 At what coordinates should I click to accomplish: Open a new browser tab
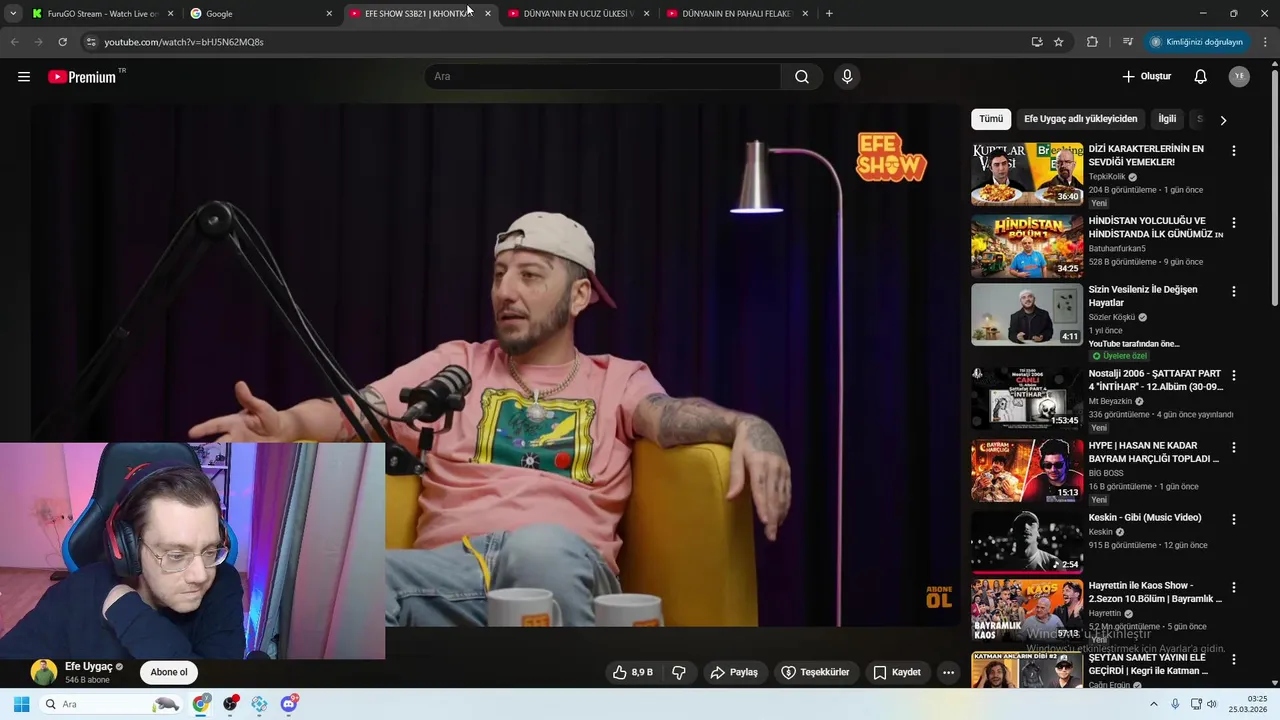(829, 13)
